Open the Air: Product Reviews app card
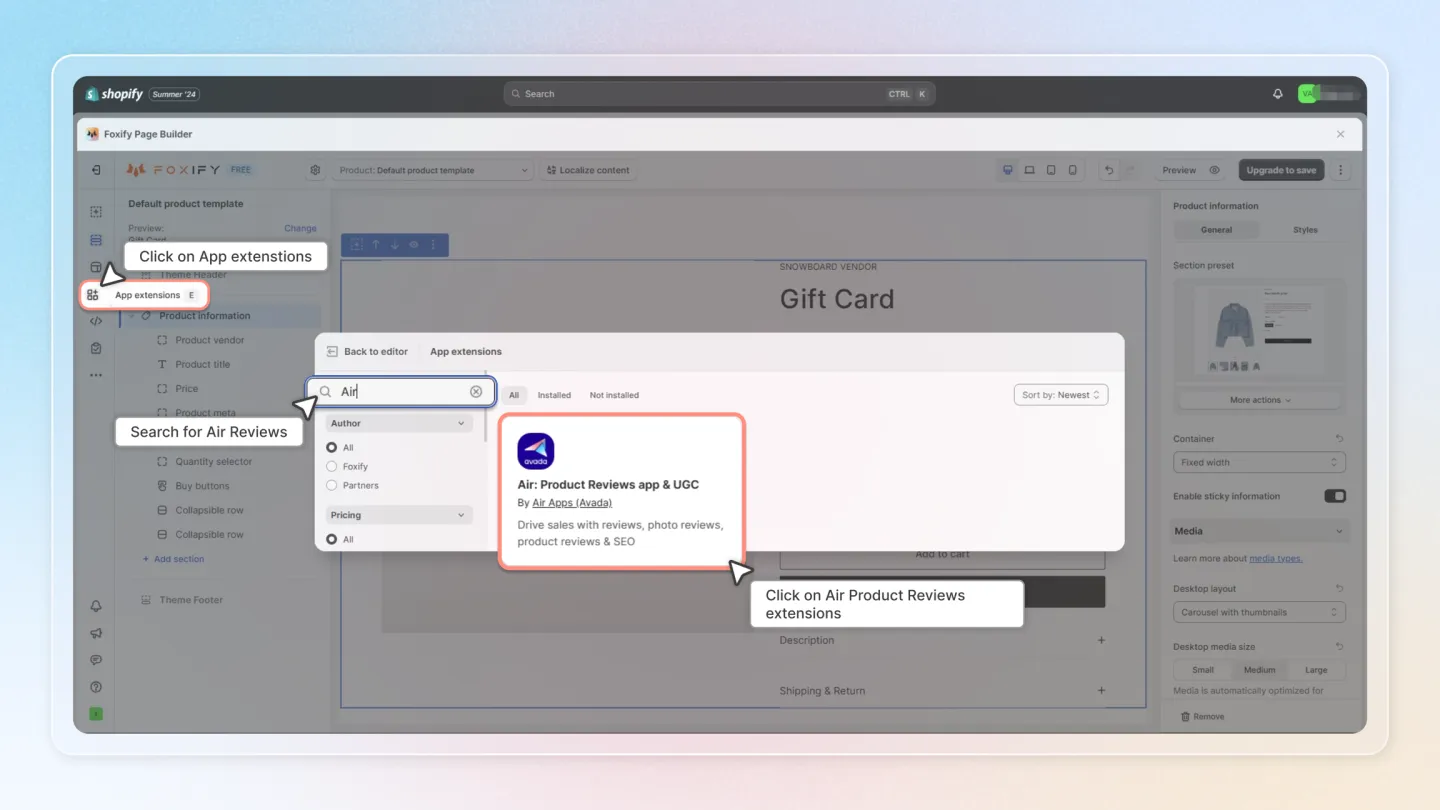This screenshot has height=810, width=1440. [621, 491]
